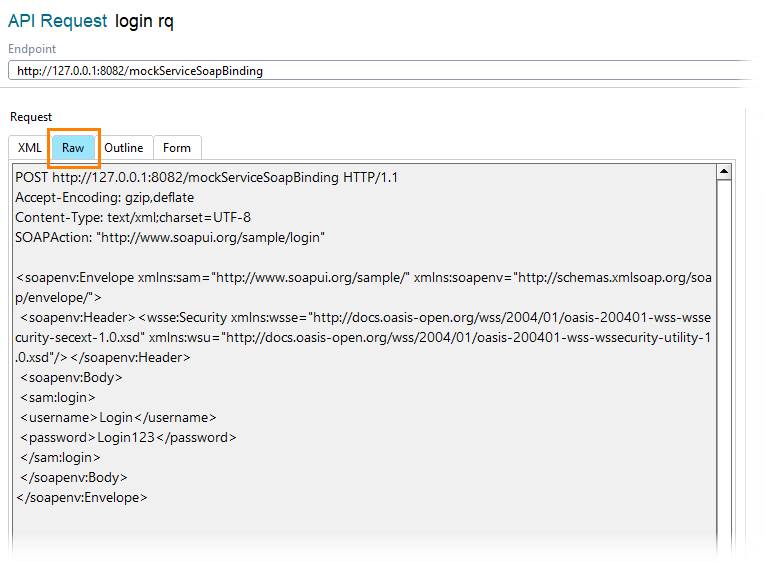This screenshot has height=562, width=766.
Task: Open the Outline tab
Action: point(124,148)
